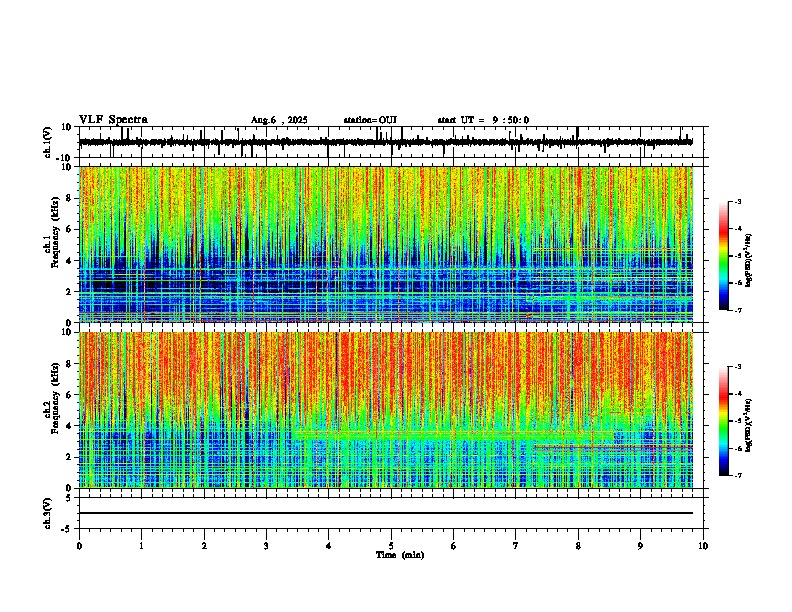Click inside the ch.2 spectrogram panel
Image resolution: width=792 pixels, height=612 pixels.
(386, 410)
